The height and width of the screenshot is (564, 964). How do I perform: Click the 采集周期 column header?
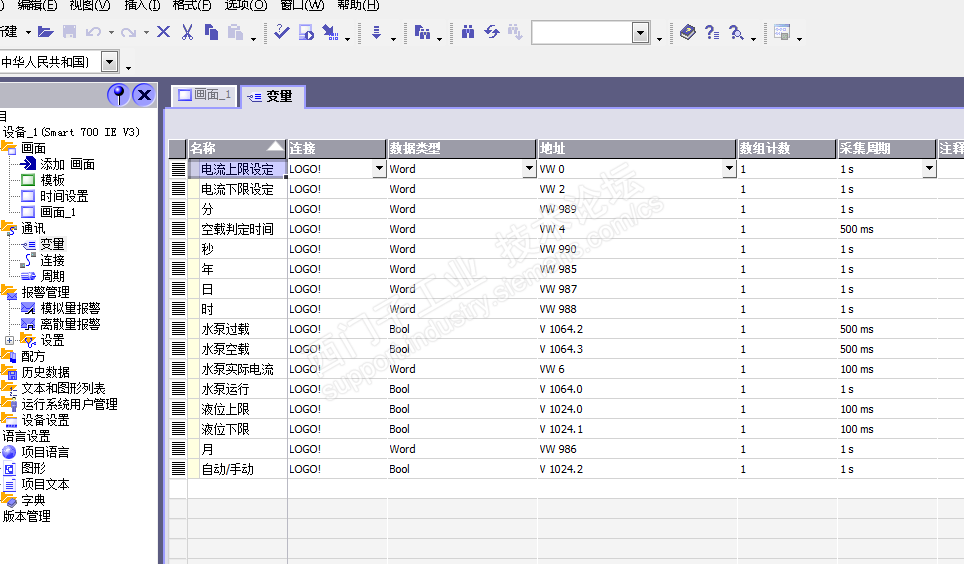pyautogui.click(x=887, y=148)
